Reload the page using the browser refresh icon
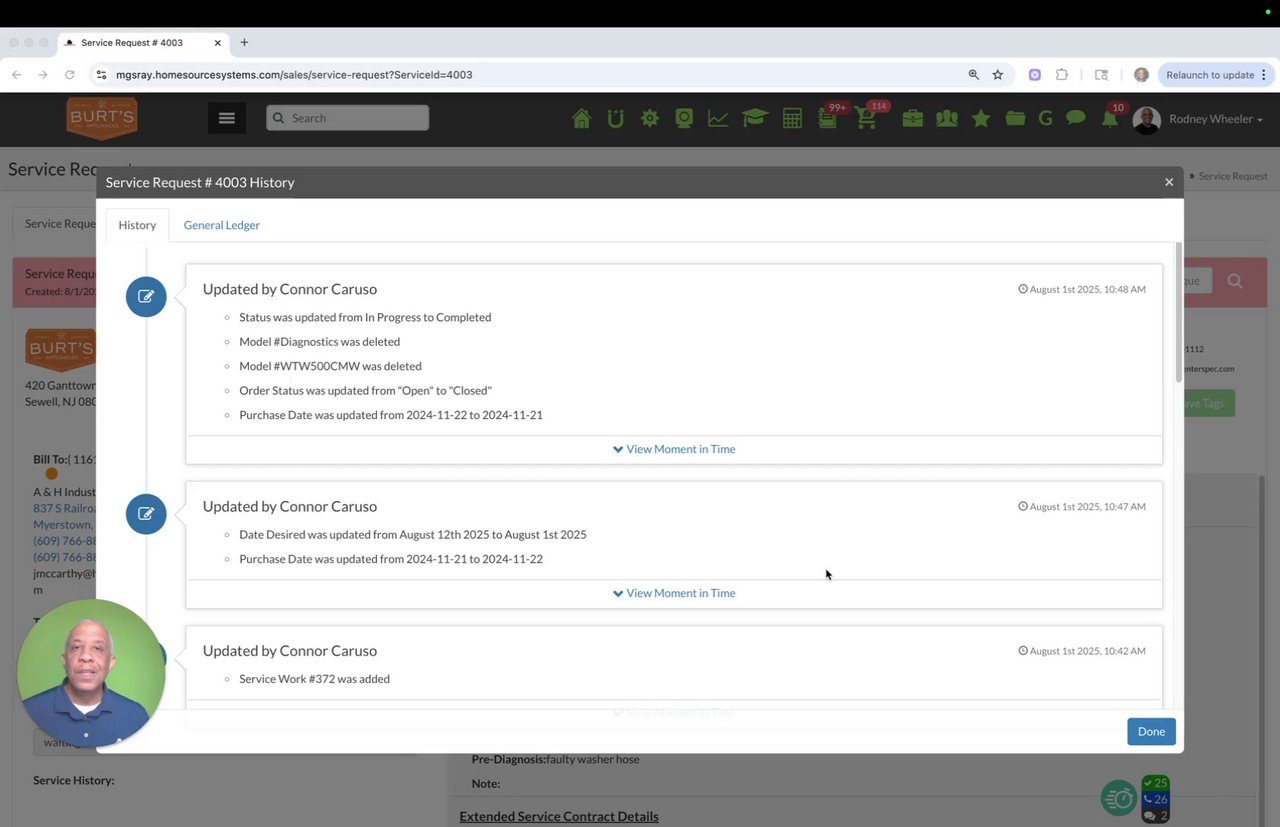The width and height of the screenshot is (1280, 827). tap(69, 75)
